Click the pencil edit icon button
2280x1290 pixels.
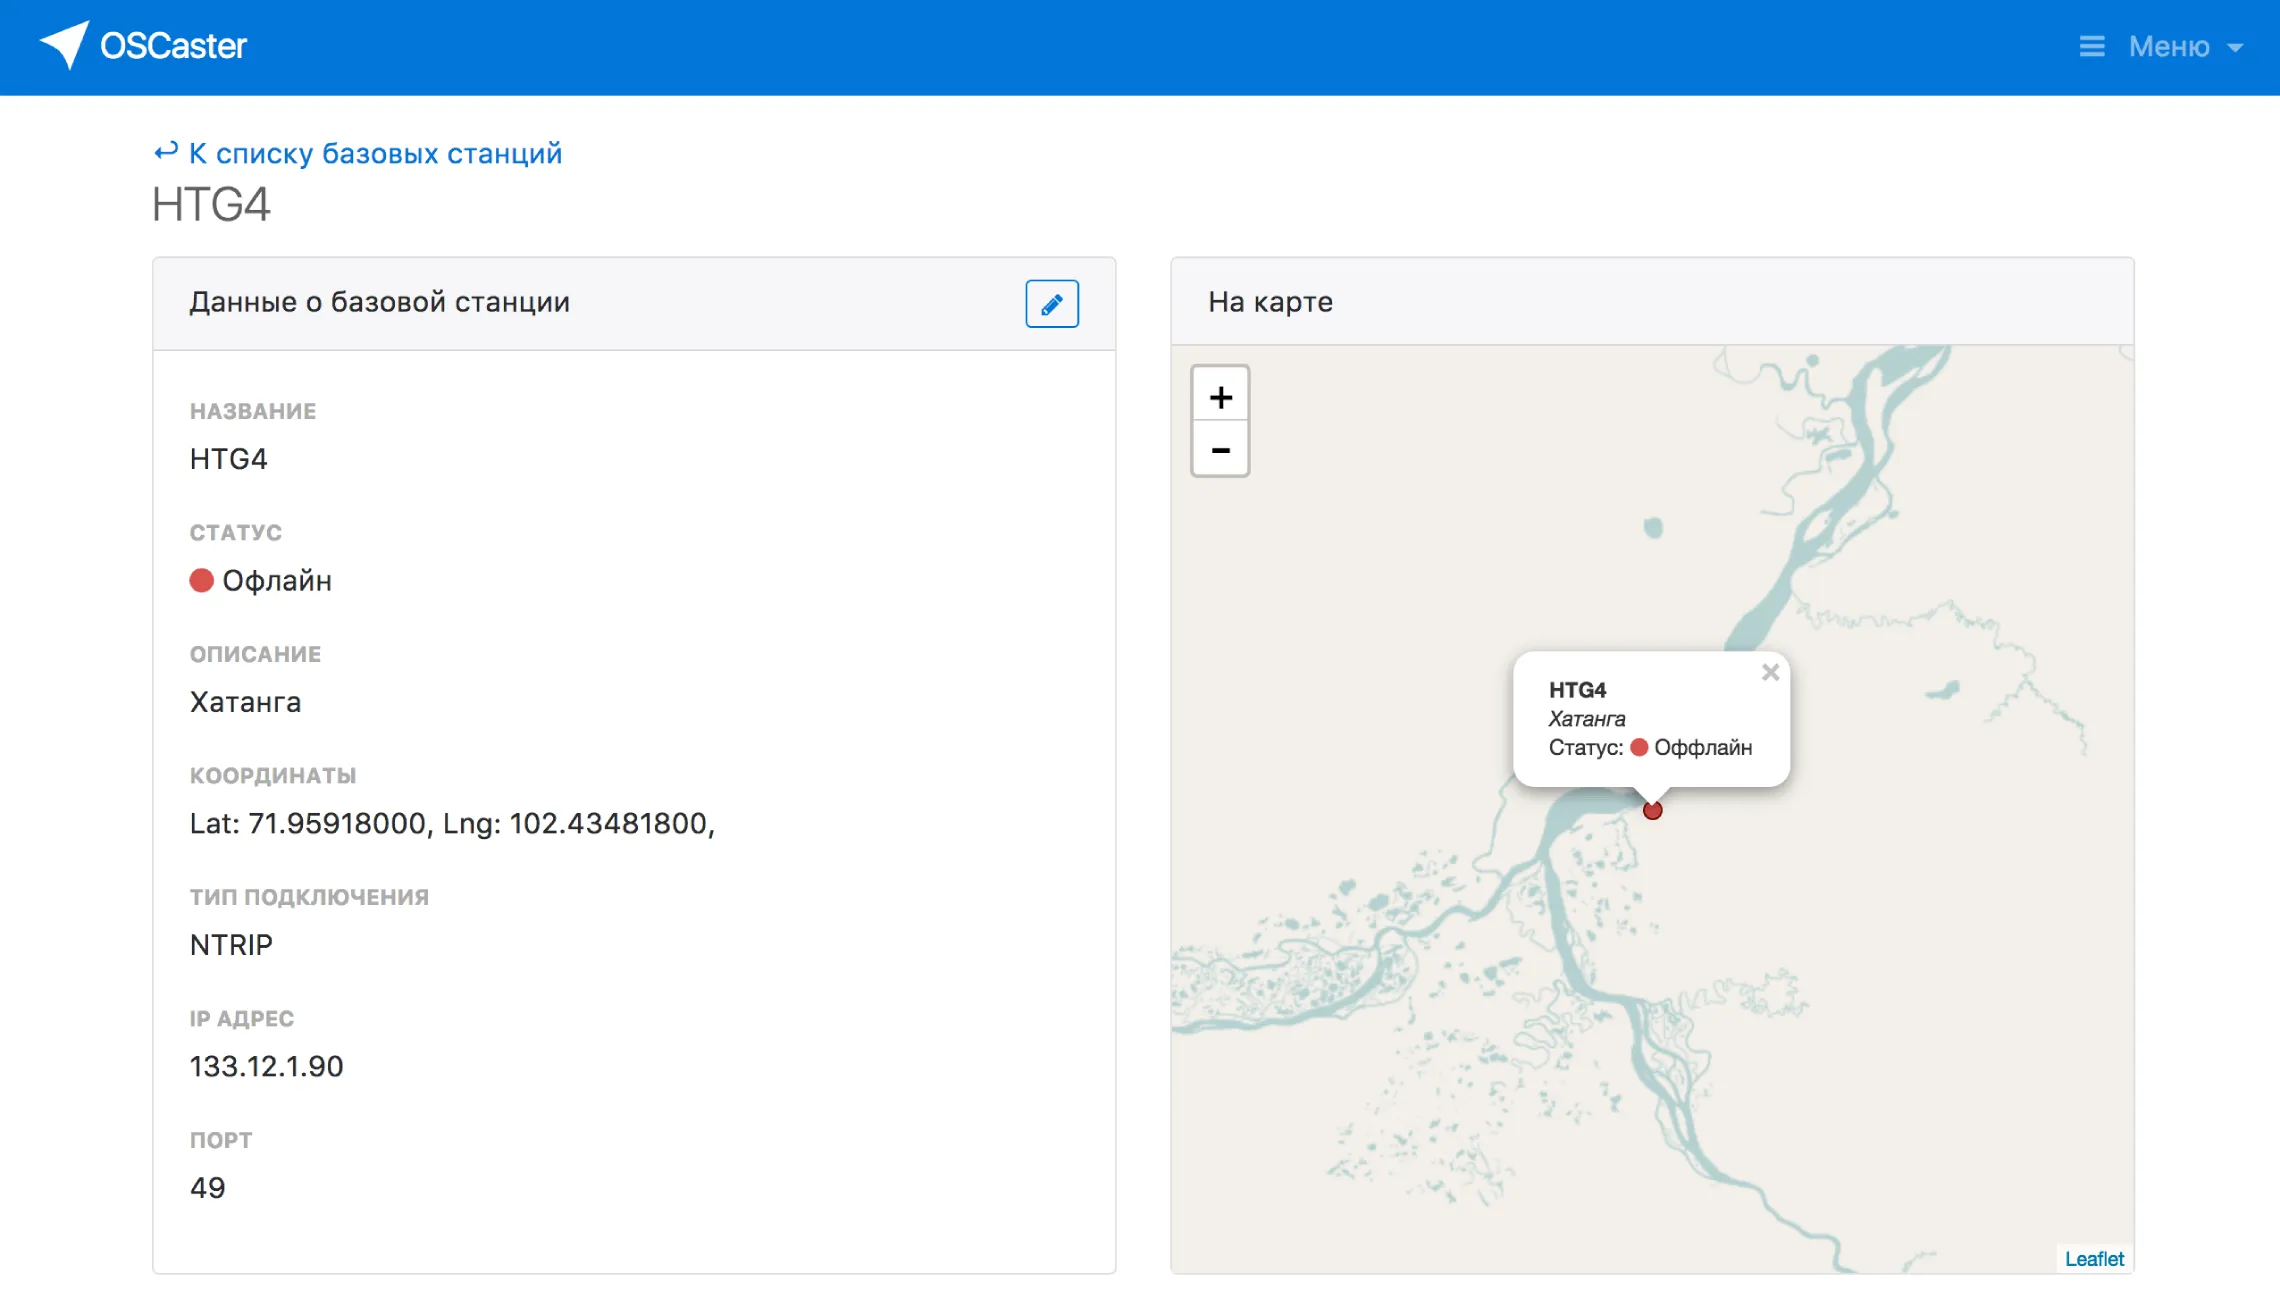(x=1051, y=304)
